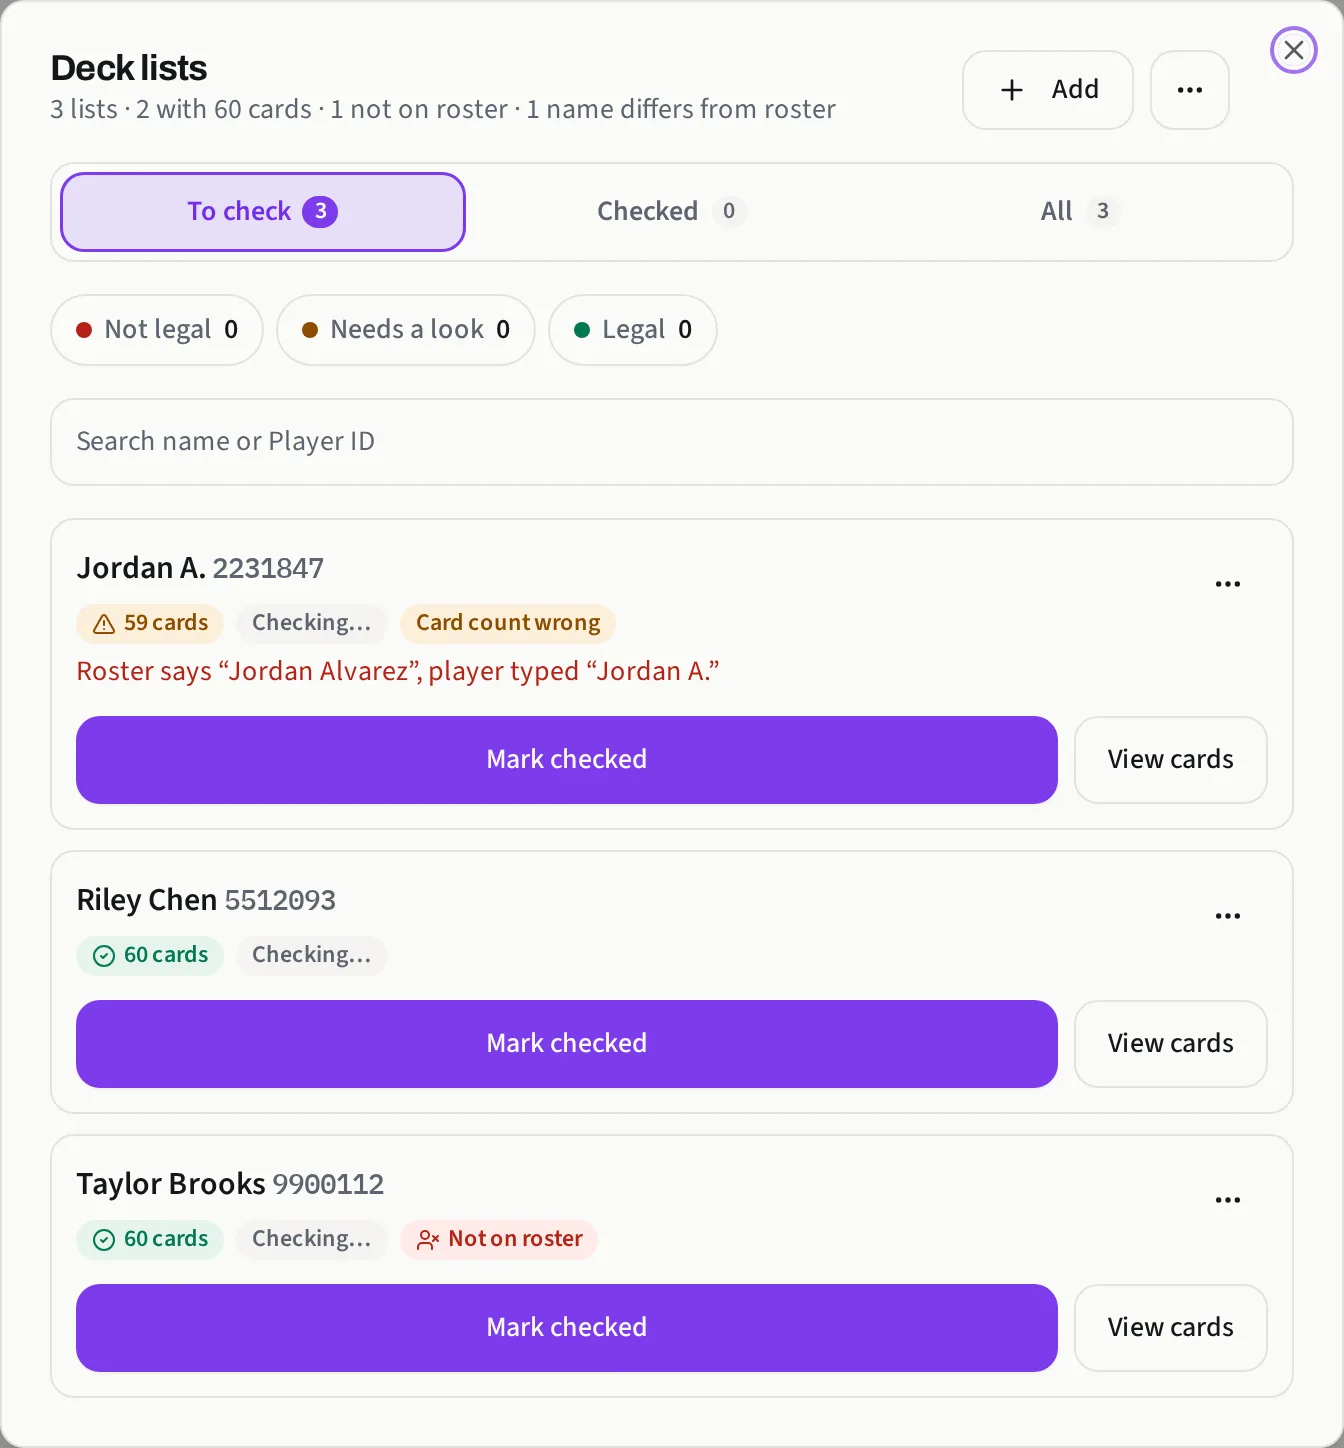Image resolution: width=1344 pixels, height=1448 pixels.
Task: Mark Taylor Brooks' list checked
Action: point(567,1328)
